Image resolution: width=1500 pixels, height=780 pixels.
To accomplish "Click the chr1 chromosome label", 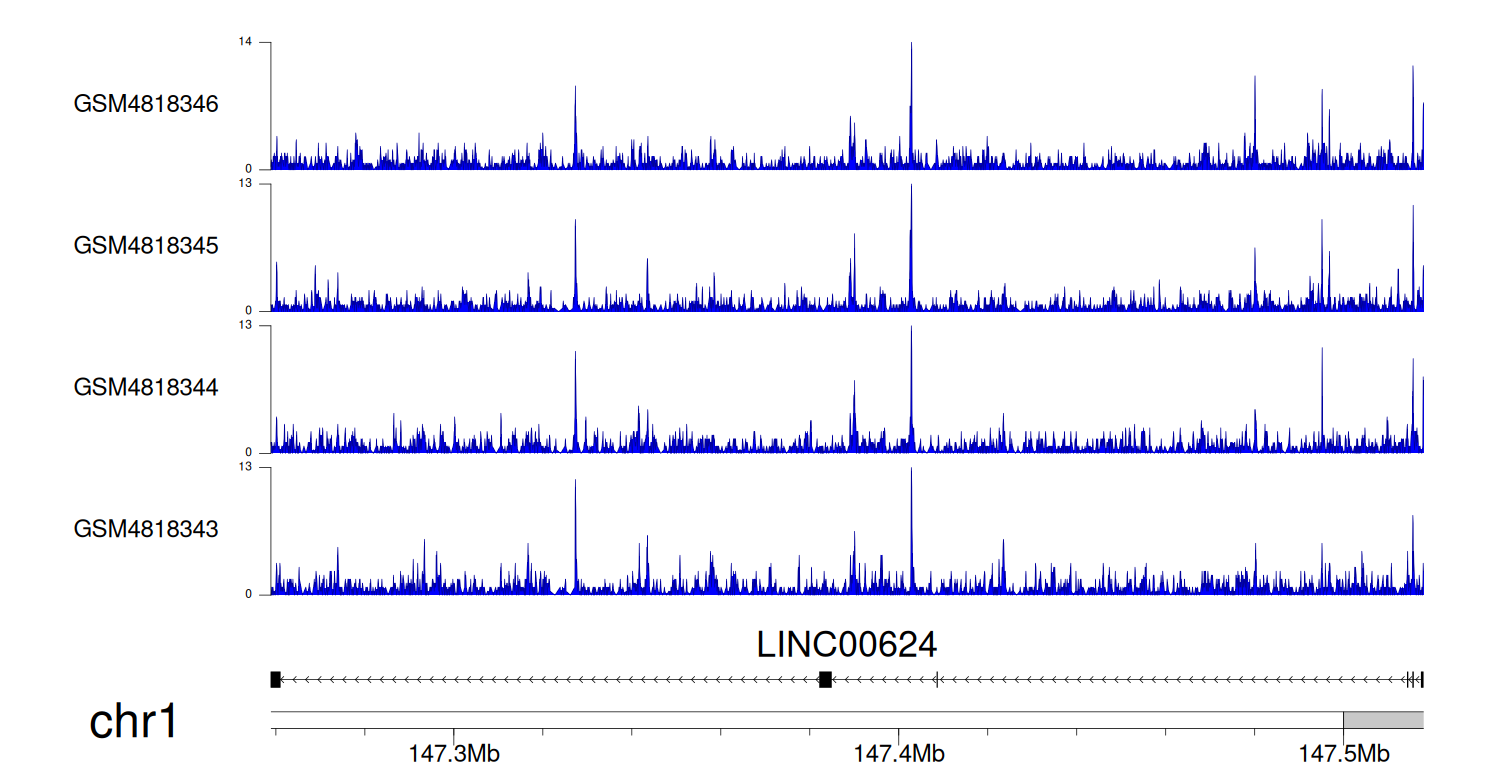I will click(134, 721).
